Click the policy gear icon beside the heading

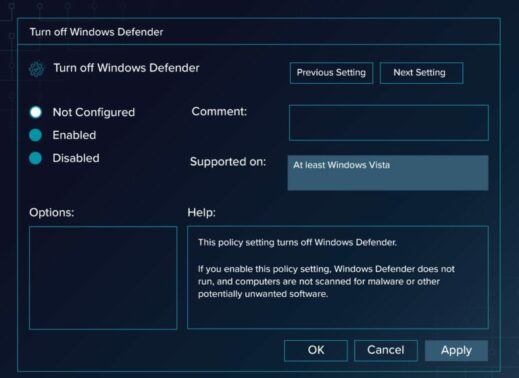tap(36, 69)
